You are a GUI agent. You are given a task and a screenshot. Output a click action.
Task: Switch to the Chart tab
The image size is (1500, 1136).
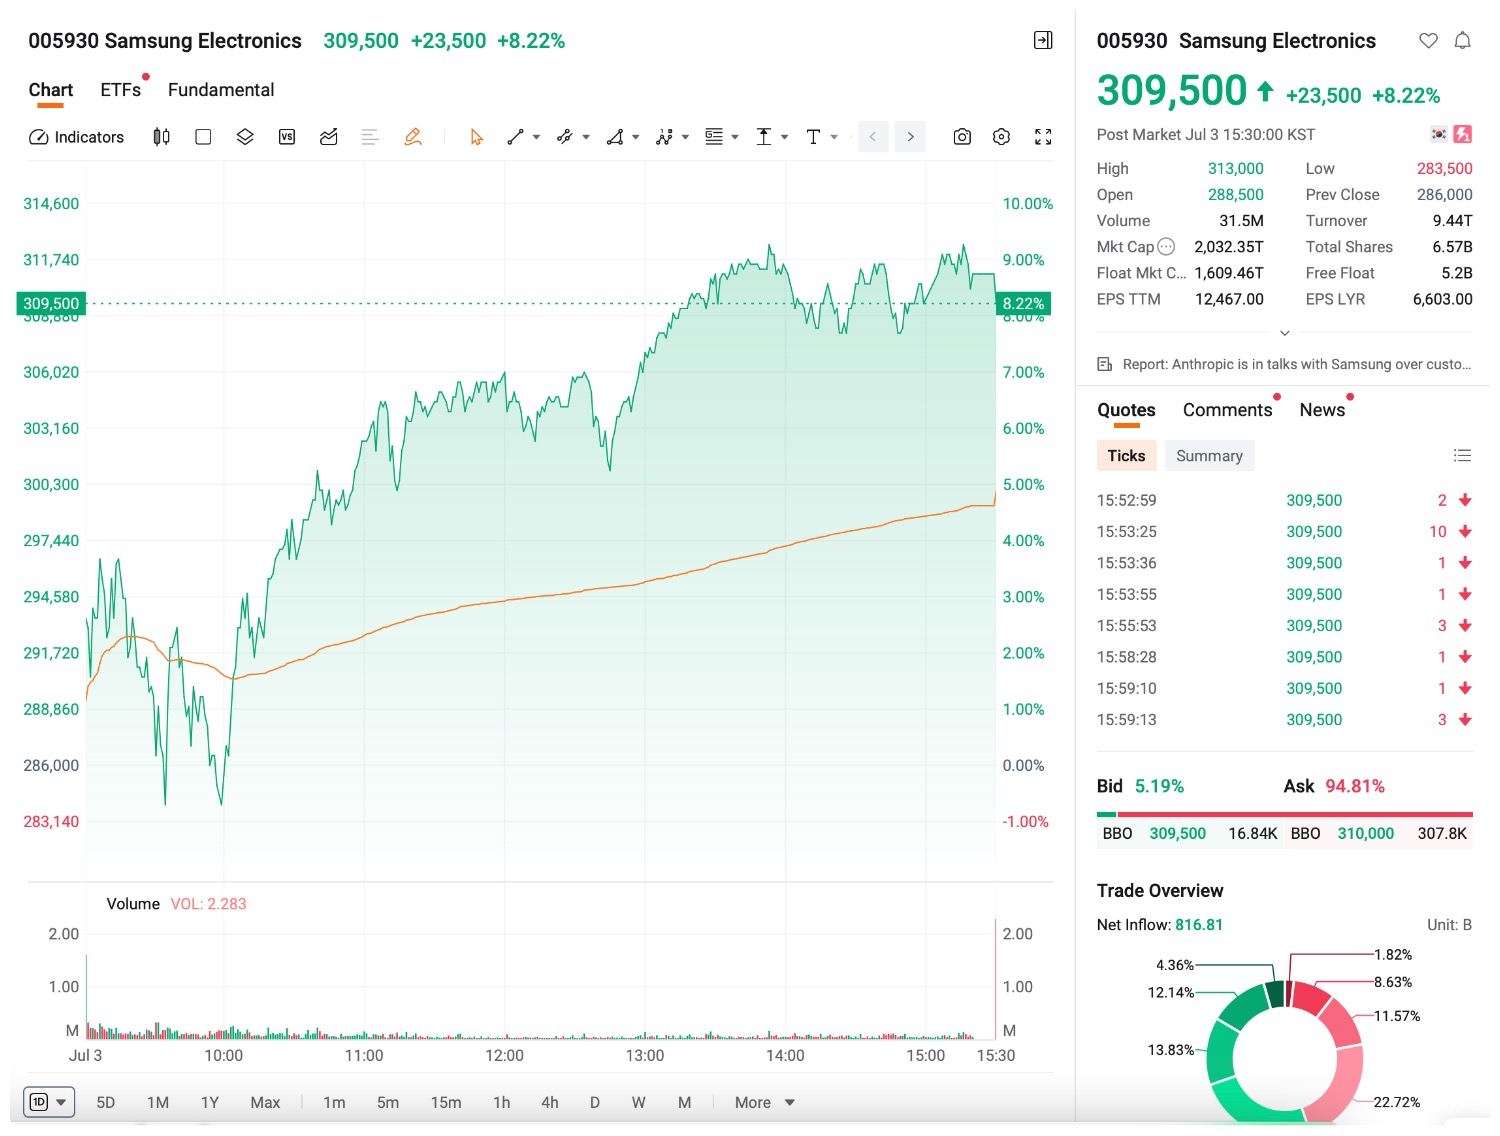tap(51, 90)
